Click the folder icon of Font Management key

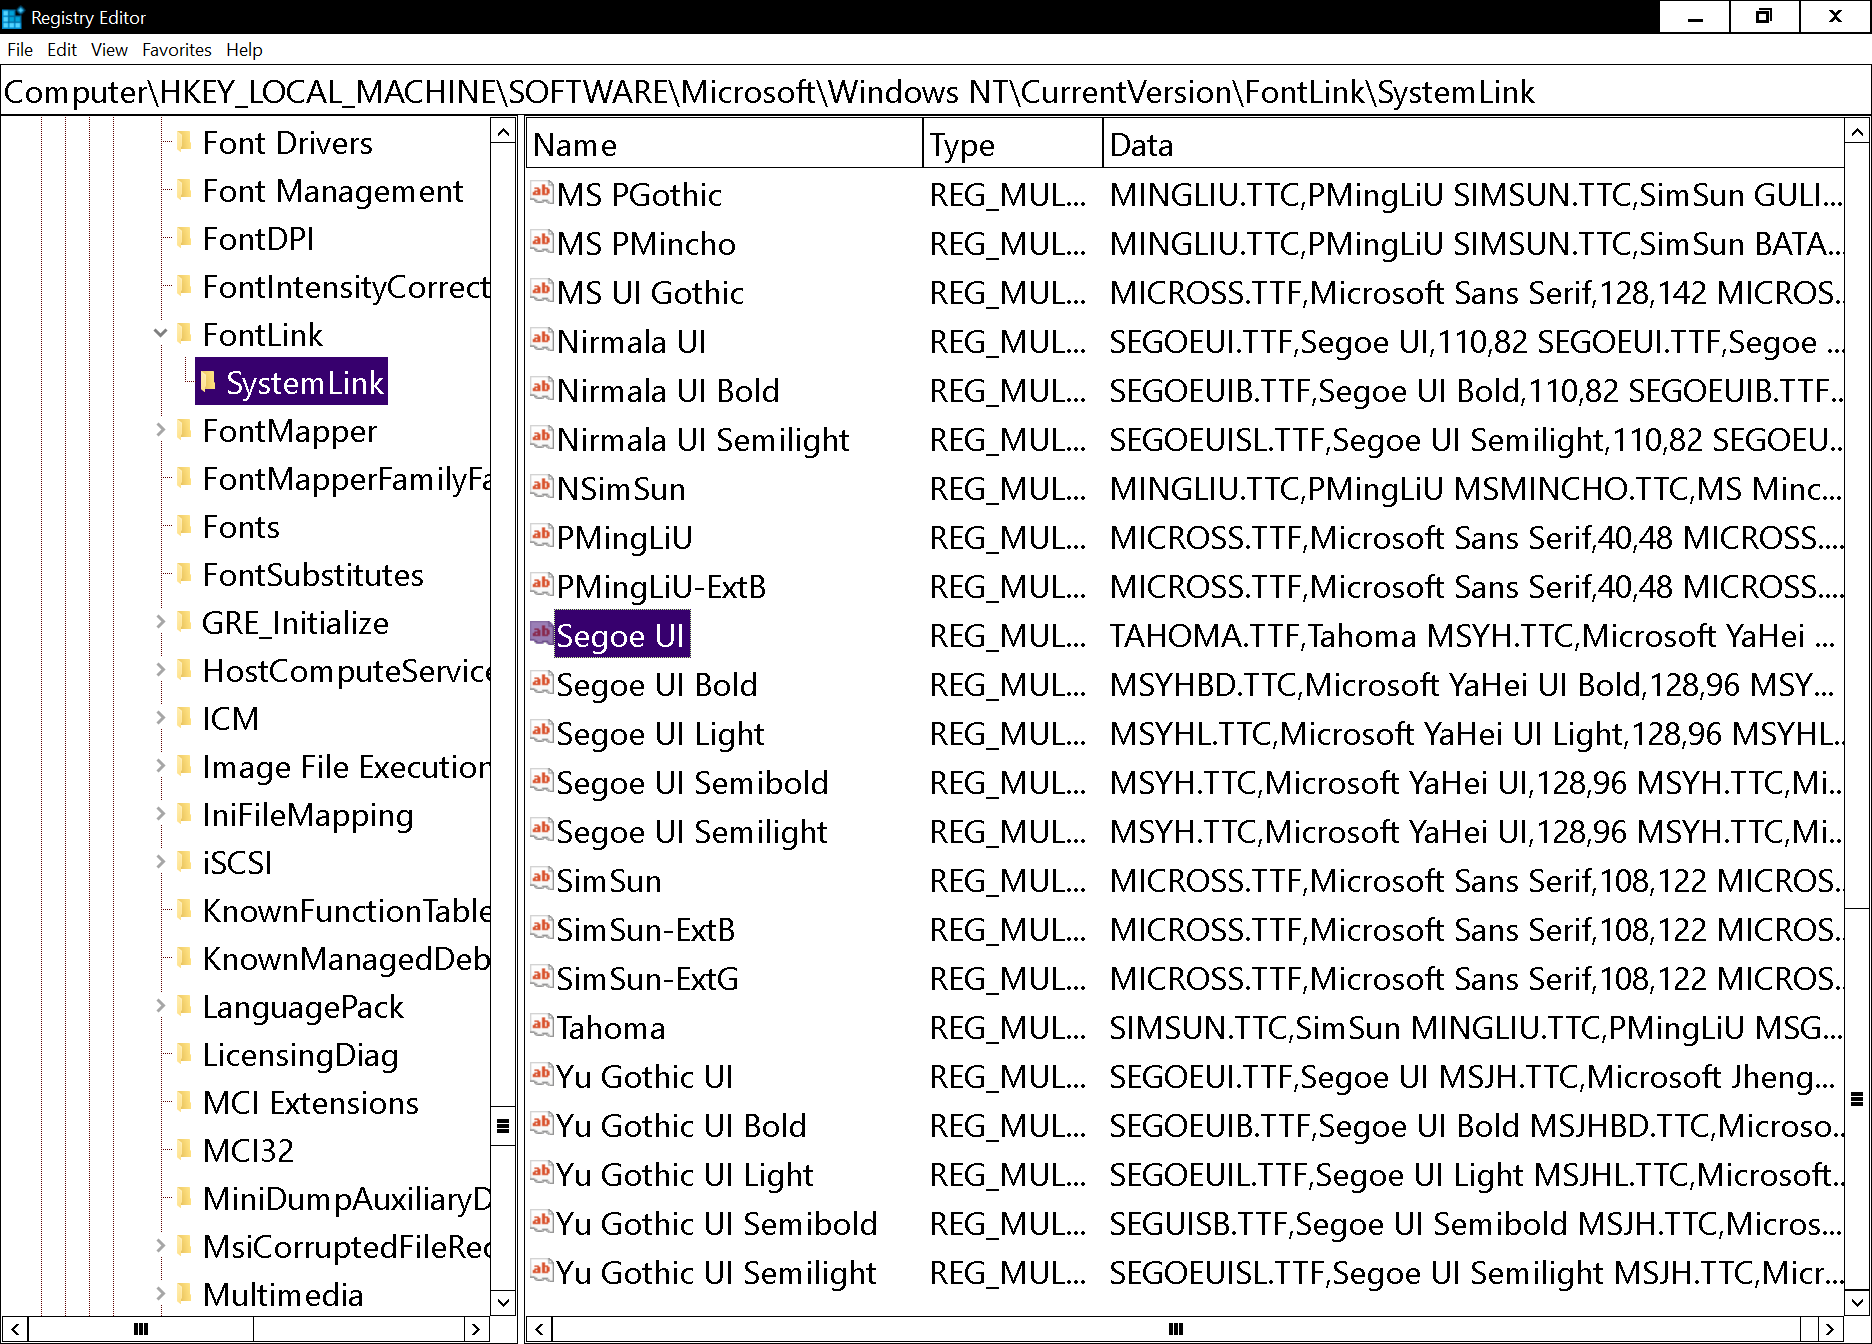point(184,189)
